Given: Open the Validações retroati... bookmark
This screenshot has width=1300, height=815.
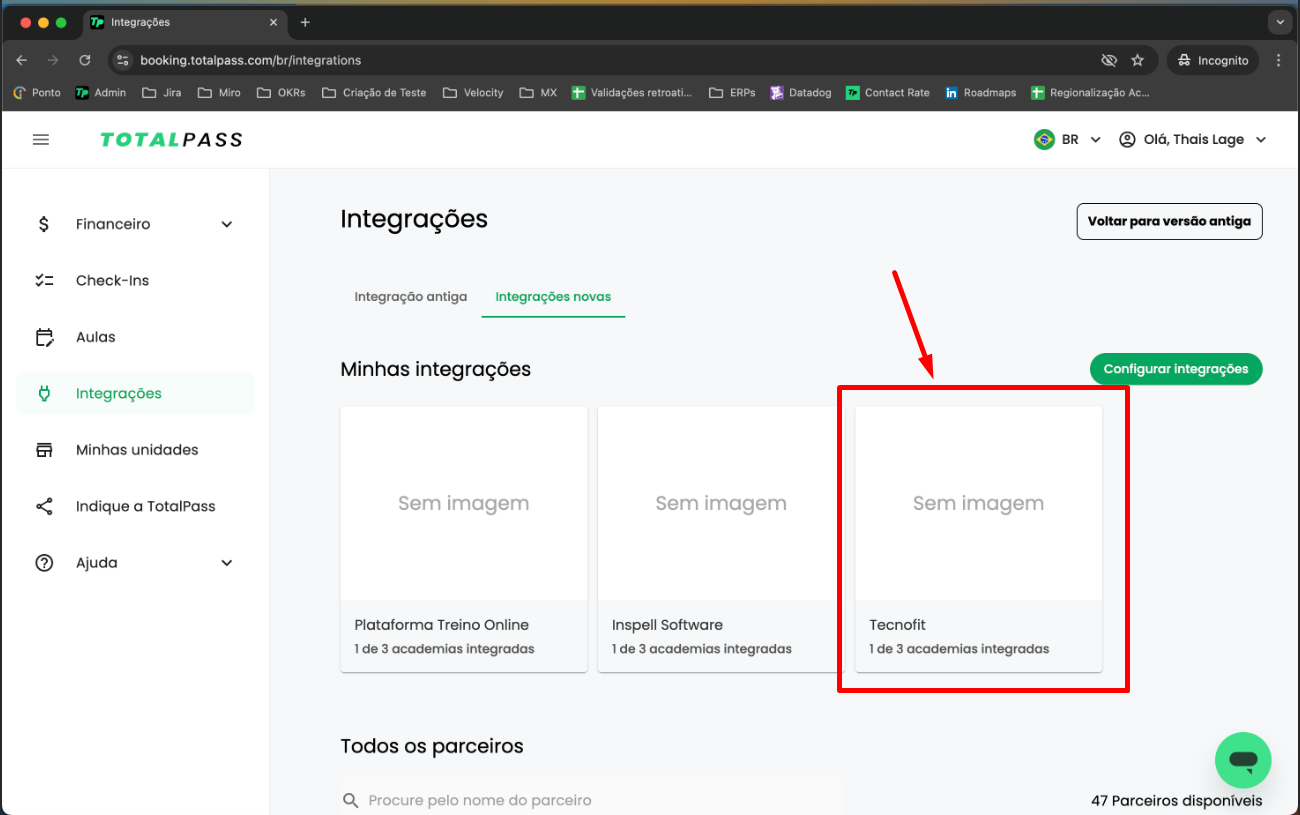Looking at the screenshot, I should pos(632,92).
